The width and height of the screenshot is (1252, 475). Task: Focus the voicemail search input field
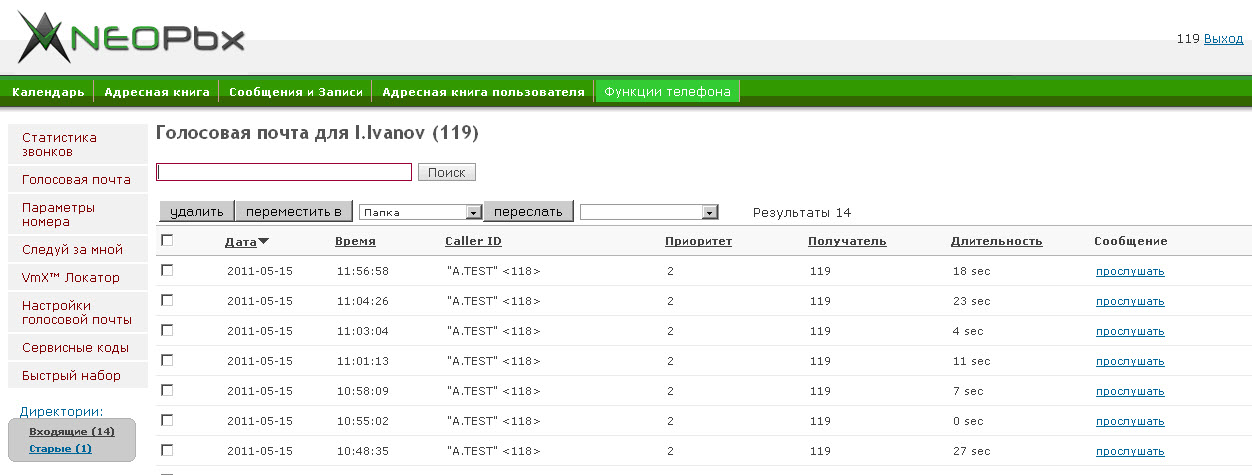(x=284, y=172)
